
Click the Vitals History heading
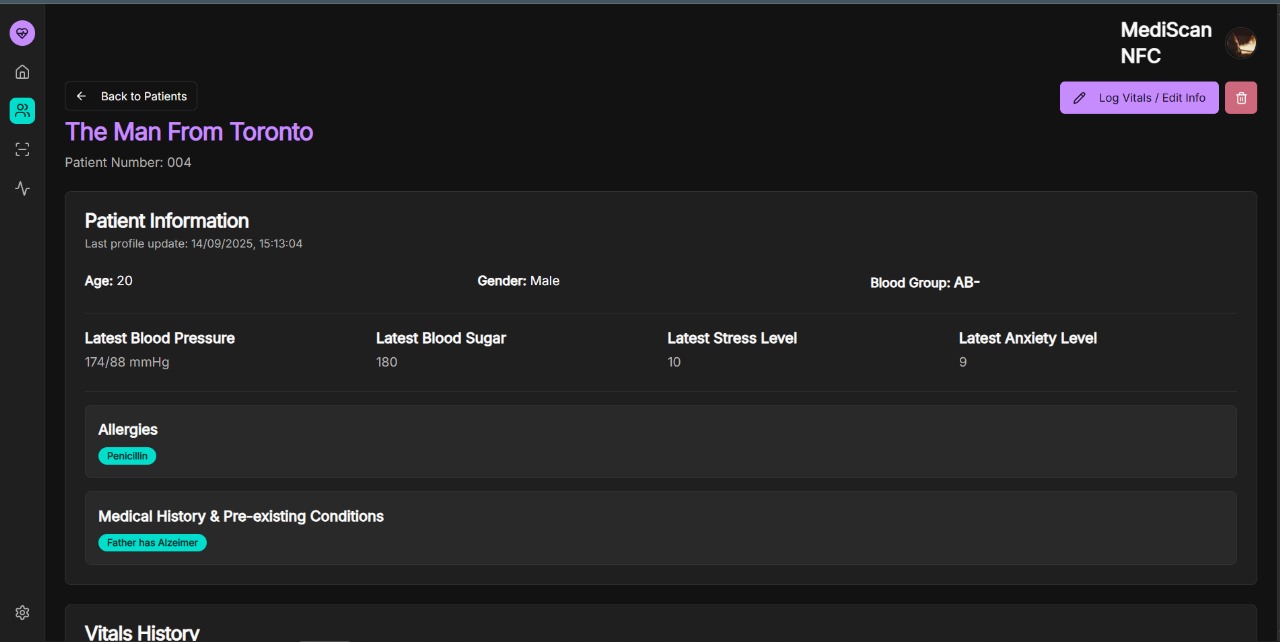pos(142,633)
